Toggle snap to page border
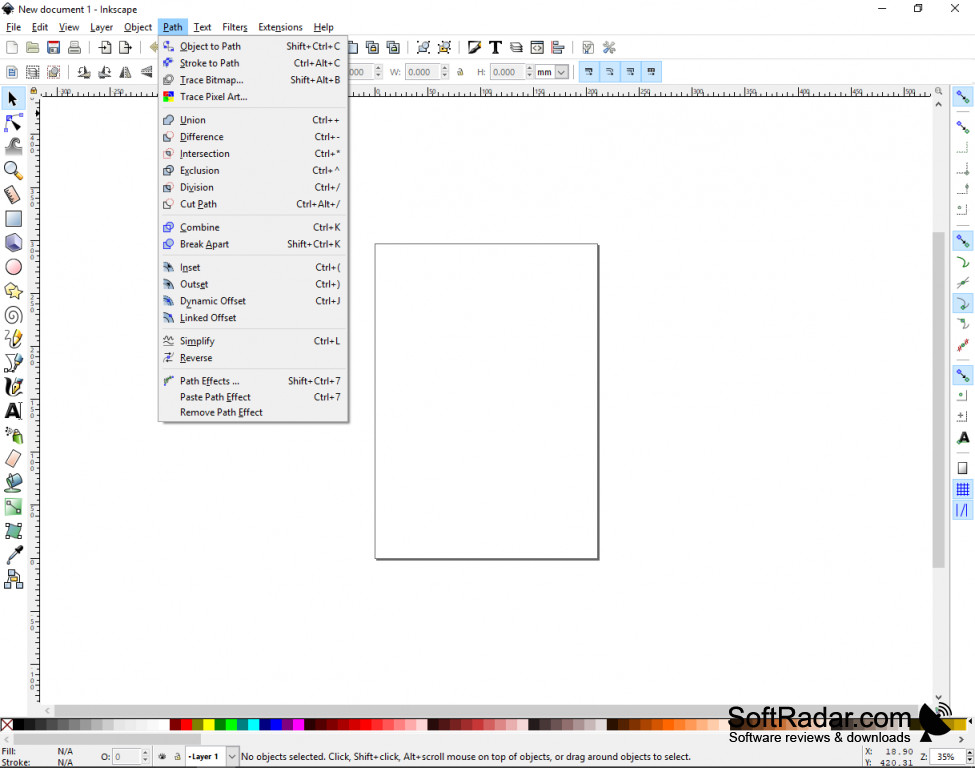Image resolution: width=975 pixels, height=768 pixels. point(963,468)
